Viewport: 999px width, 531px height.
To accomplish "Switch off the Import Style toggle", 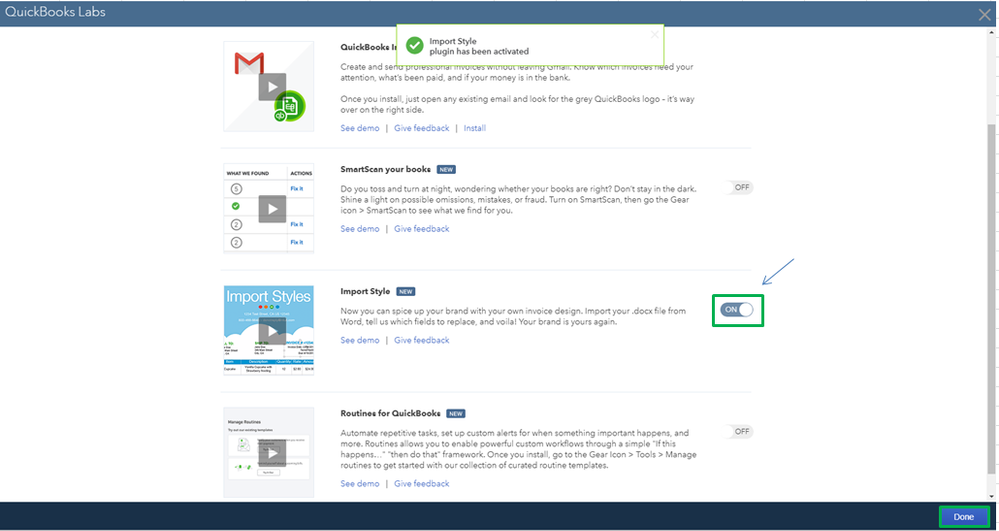I will [x=737, y=310].
